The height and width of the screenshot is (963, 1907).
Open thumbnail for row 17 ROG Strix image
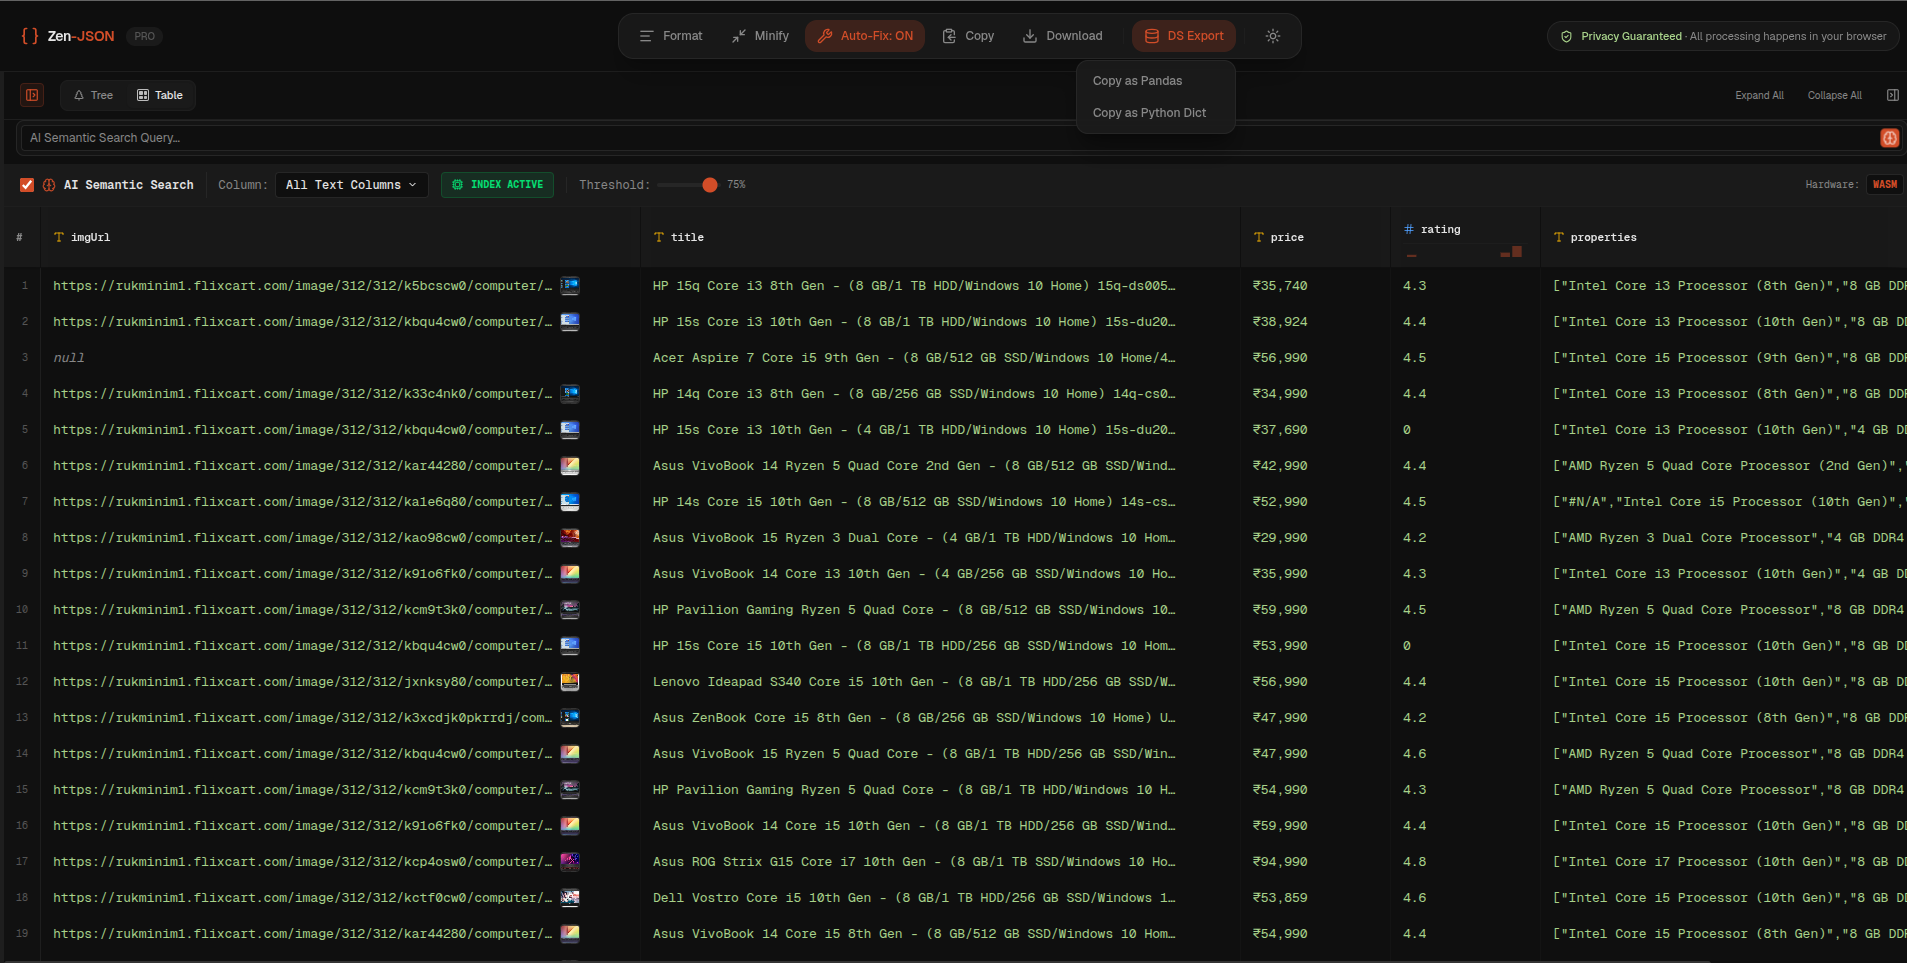[x=570, y=862]
